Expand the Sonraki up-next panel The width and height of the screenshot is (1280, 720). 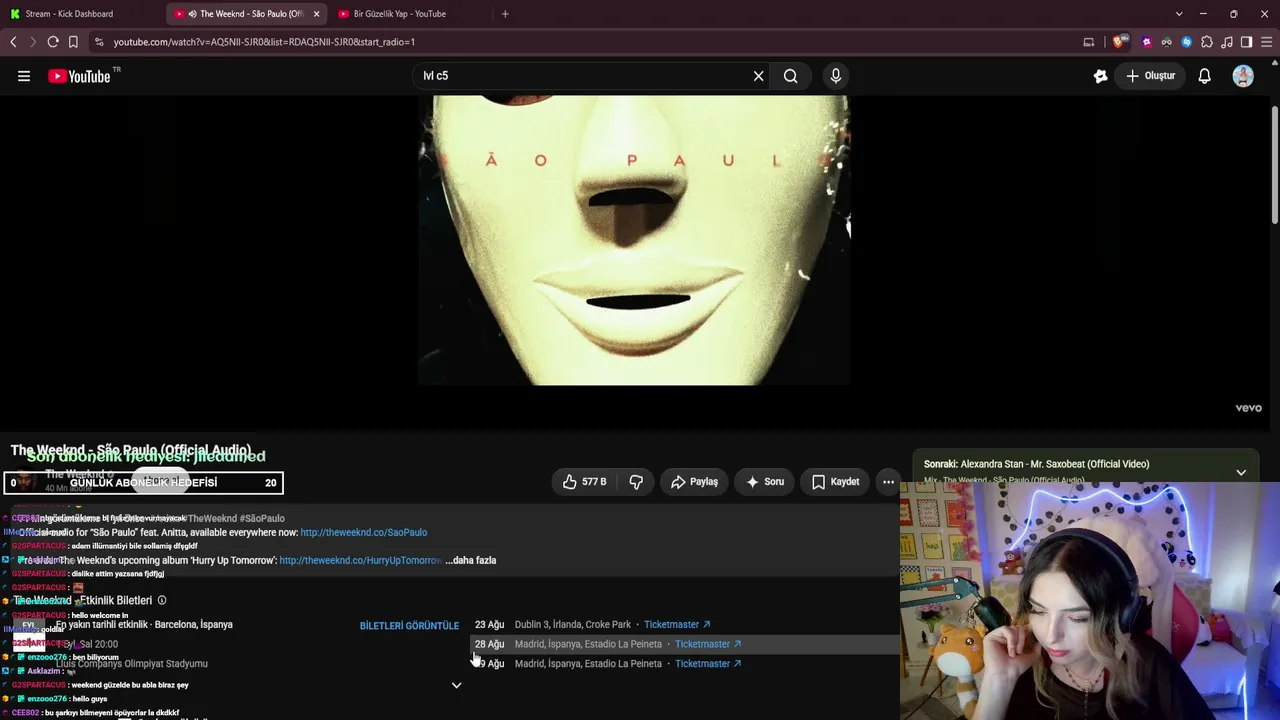pos(1241,472)
